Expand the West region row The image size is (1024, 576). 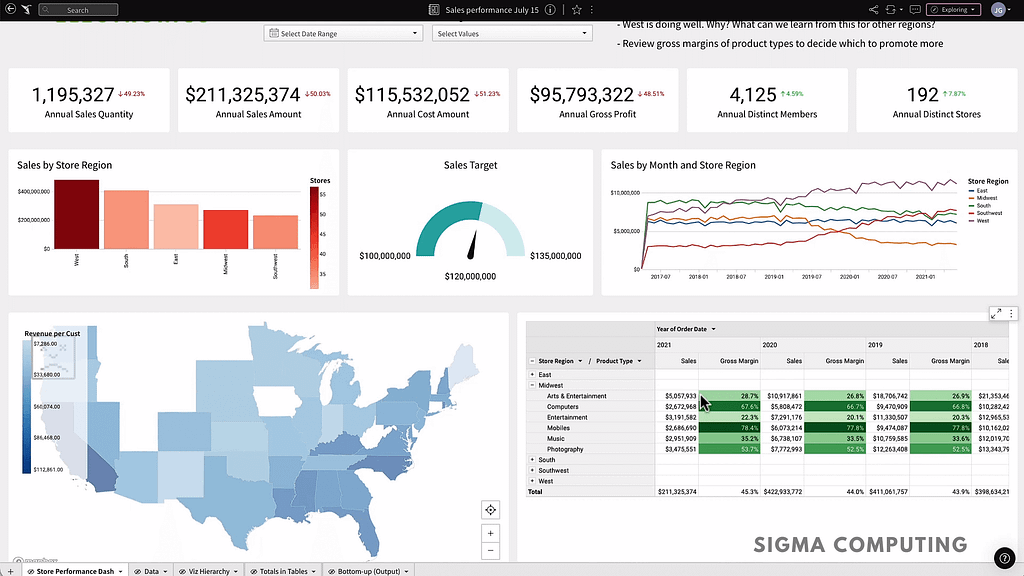coord(532,481)
